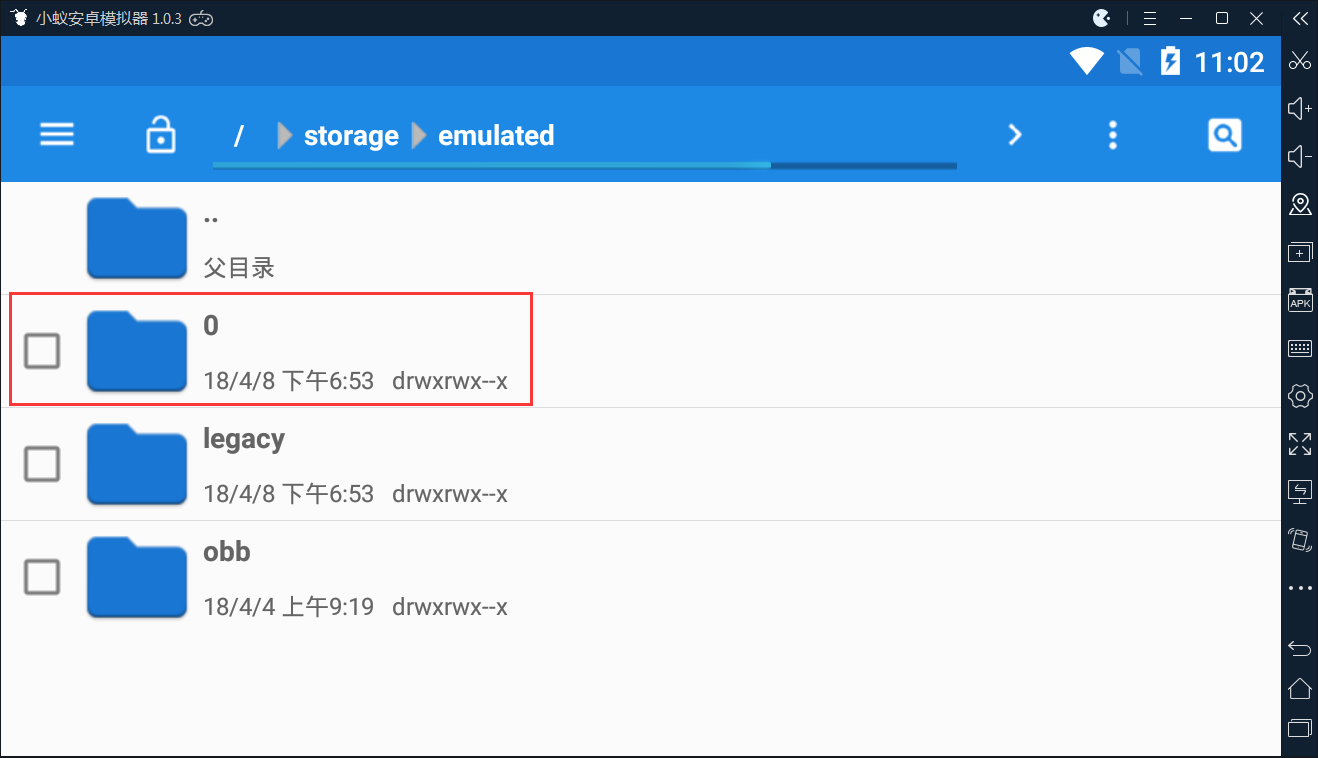Increase emulator volume with speaker plus icon
This screenshot has width=1318, height=758.
click(x=1299, y=108)
